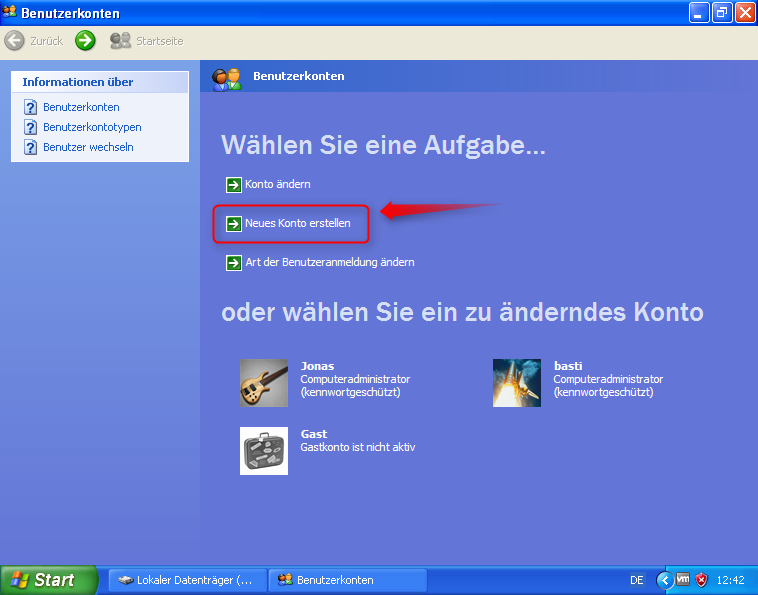758x595 pixels.
Task: Open help icon next to Benutzer wechseln
Action: (x=30, y=147)
